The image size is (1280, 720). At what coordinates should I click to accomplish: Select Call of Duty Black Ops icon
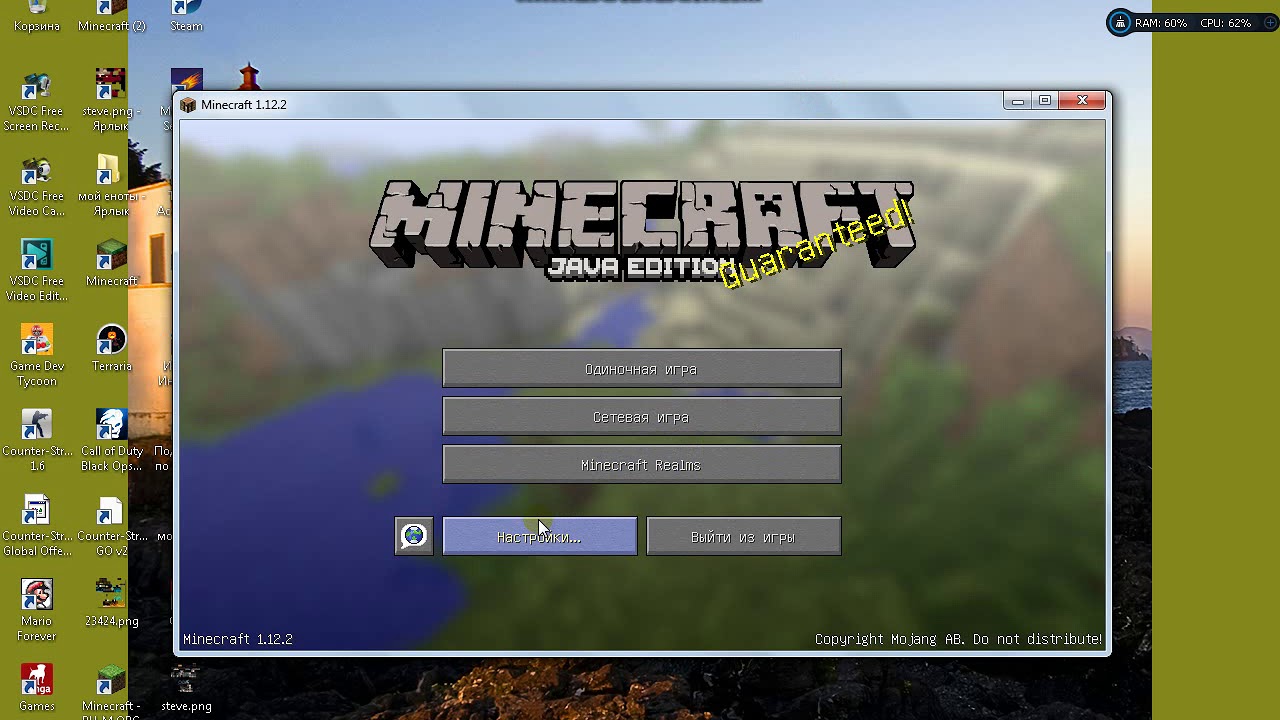(111, 440)
